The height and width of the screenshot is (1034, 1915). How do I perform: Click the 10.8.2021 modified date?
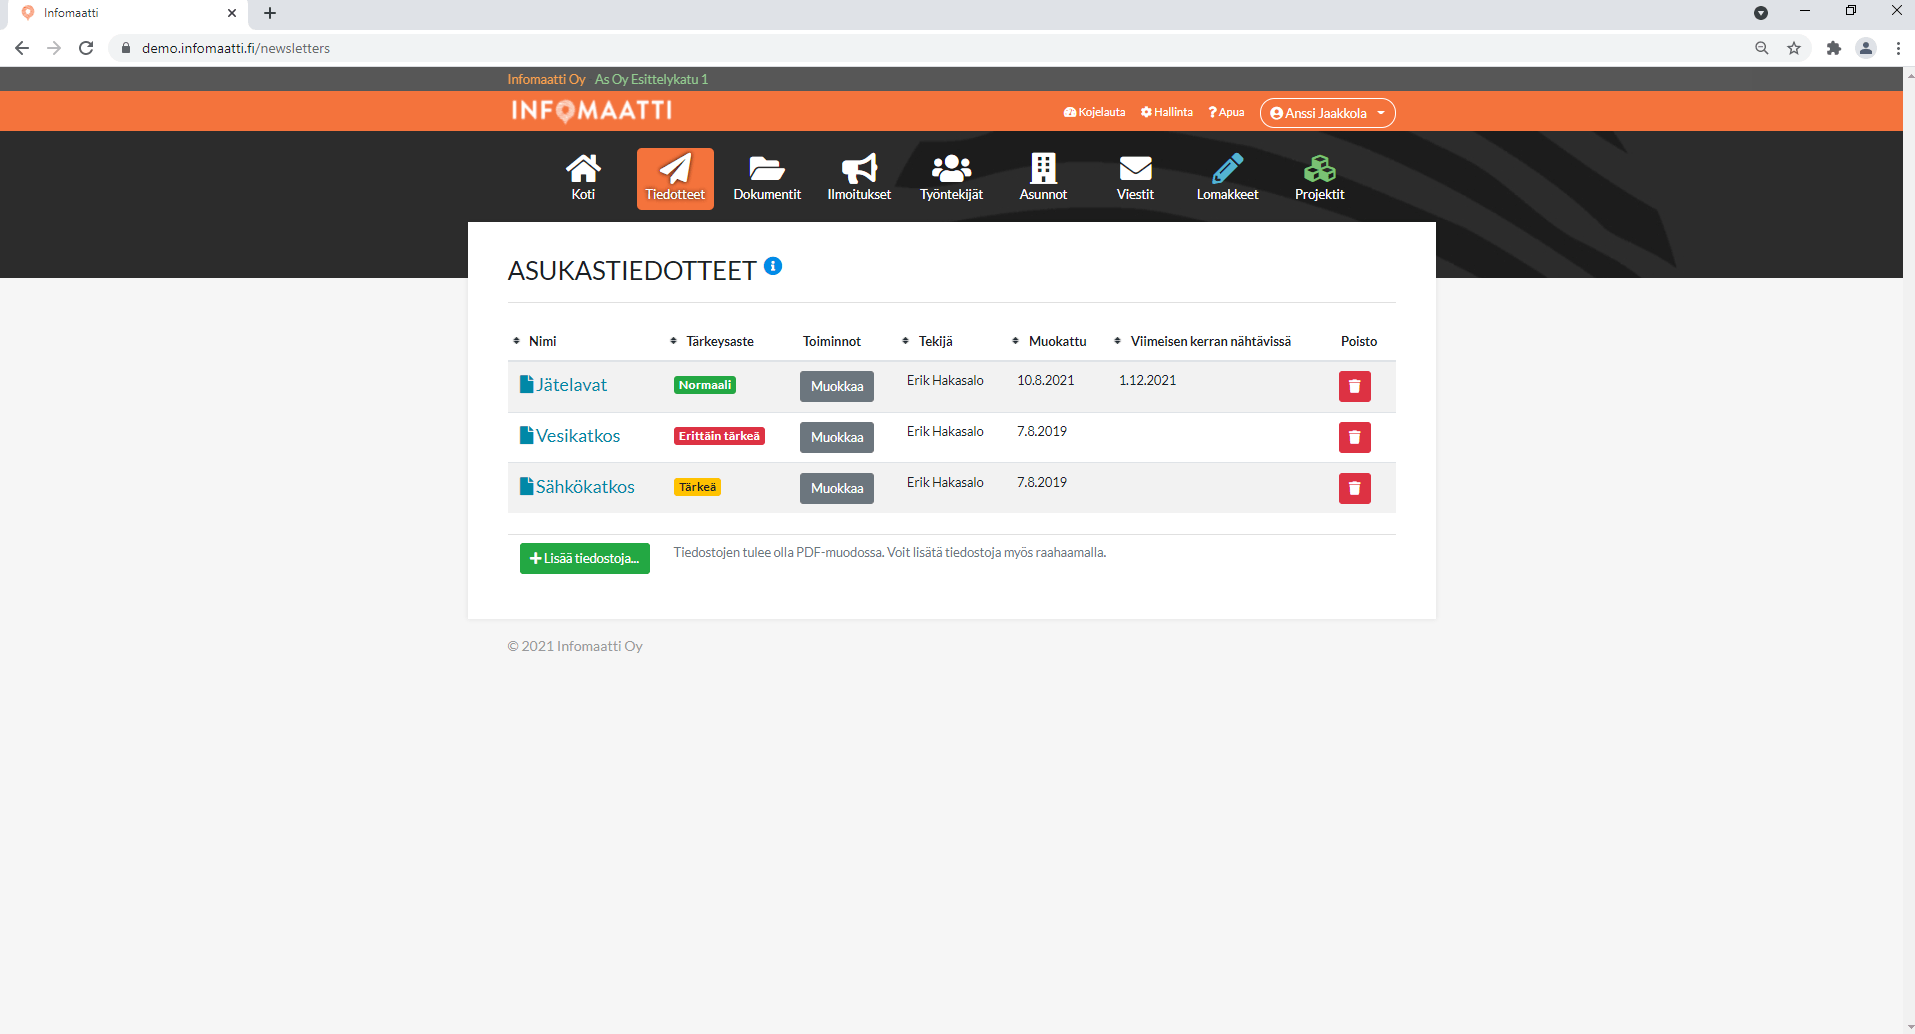click(1046, 380)
